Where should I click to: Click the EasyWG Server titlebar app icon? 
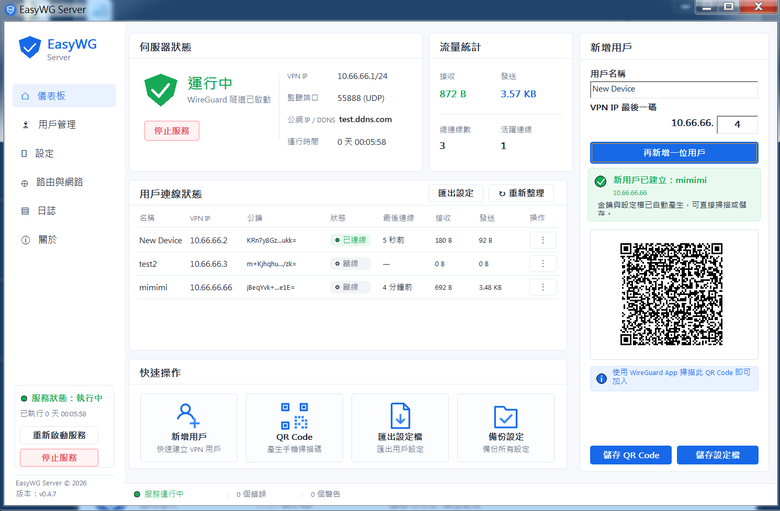(10, 9)
